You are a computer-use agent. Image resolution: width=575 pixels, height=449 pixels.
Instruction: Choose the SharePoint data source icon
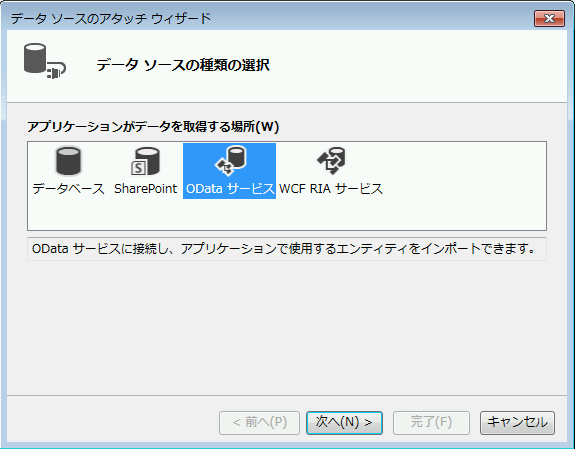(146, 161)
